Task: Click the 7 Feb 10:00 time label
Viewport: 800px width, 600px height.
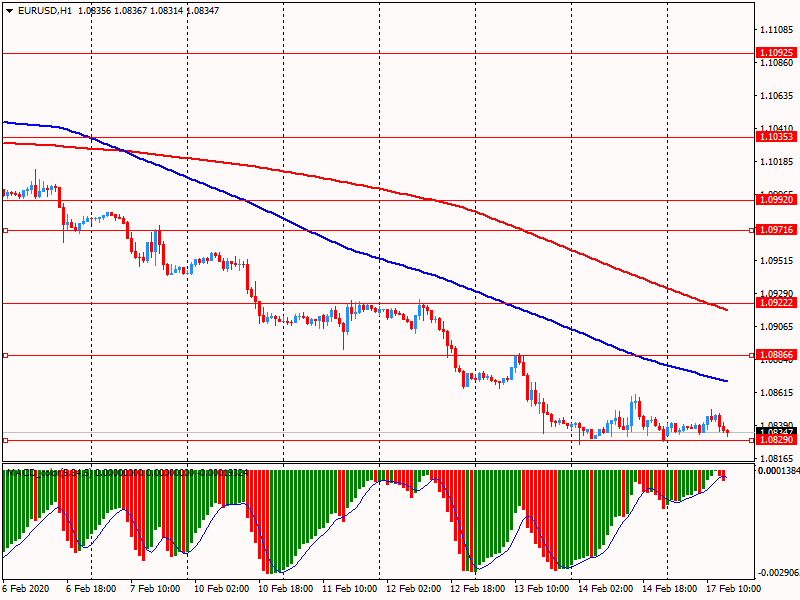Action: pos(155,588)
